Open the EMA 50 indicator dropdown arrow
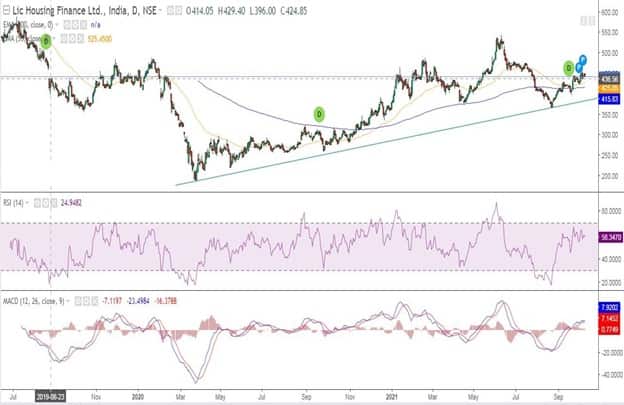This screenshot has height=405, width=624. pyautogui.click(x=54, y=39)
